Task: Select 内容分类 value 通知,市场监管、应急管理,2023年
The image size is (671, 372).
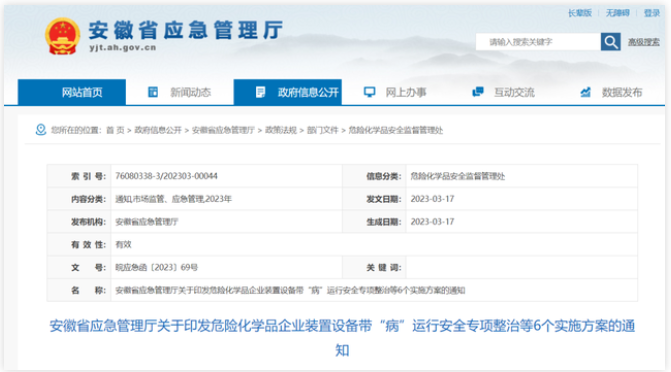Action: pyautogui.click(x=173, y=199)
